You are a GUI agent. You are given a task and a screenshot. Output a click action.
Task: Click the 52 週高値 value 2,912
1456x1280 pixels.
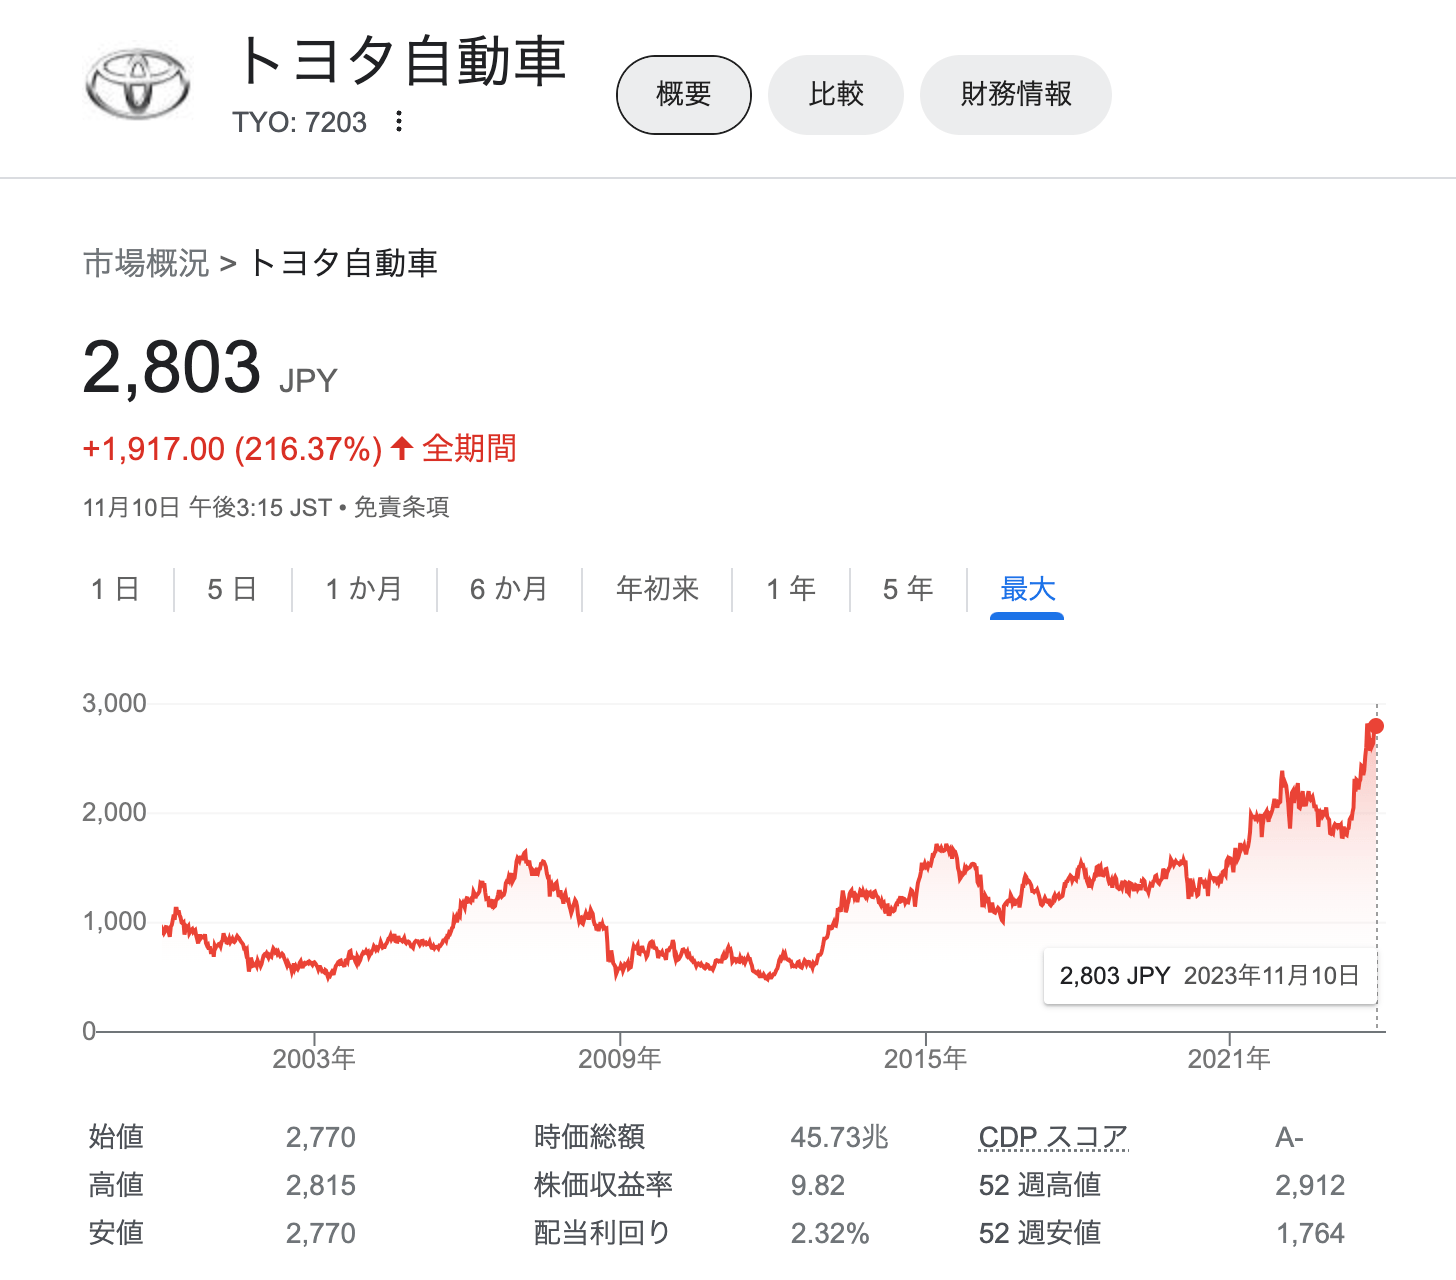(x=1310, y=1185)
